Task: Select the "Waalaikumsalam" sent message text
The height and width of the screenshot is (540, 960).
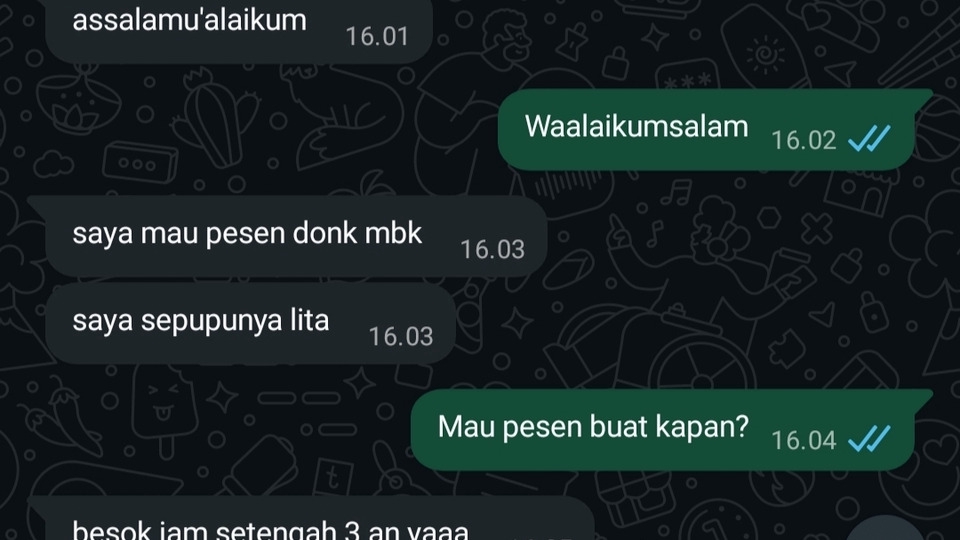Action: tap(636, 127)
